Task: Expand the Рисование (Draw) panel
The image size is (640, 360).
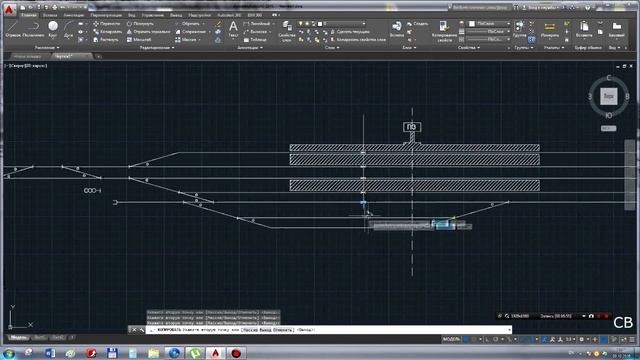Action: (x=47, y=48)
